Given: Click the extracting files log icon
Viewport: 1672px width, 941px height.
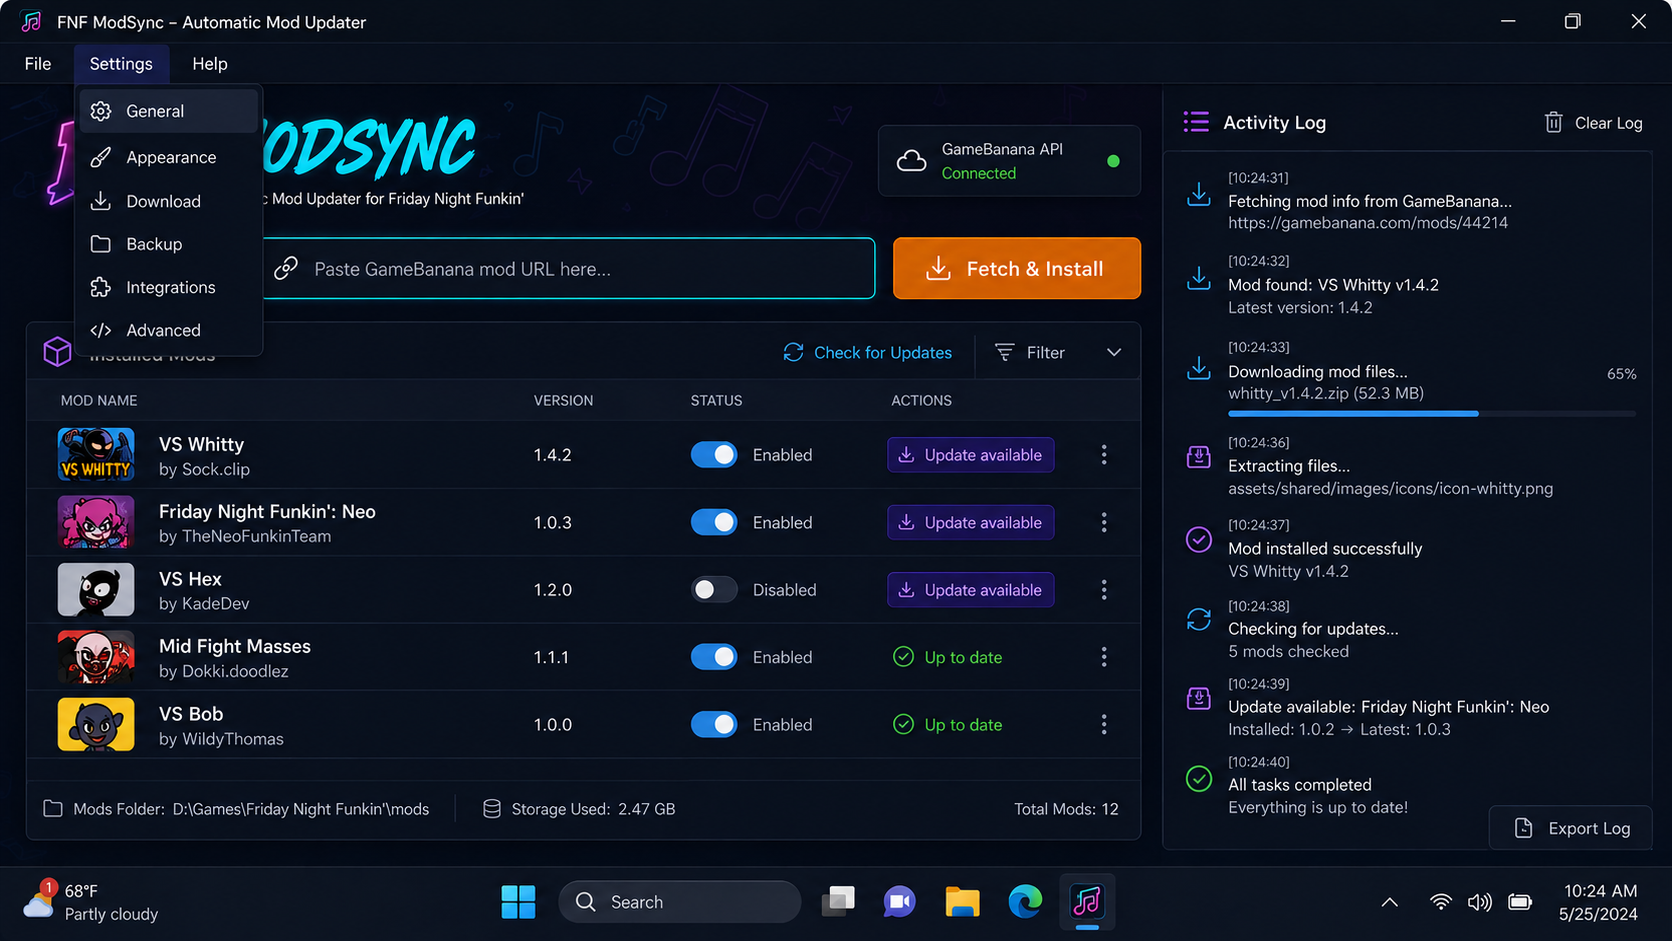Looking at the screenshot, I should point(1198,457).
